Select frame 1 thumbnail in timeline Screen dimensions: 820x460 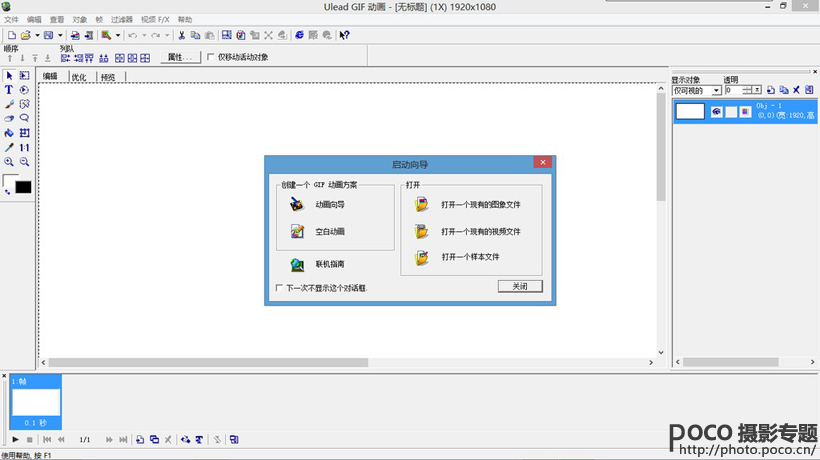point(36,401)
